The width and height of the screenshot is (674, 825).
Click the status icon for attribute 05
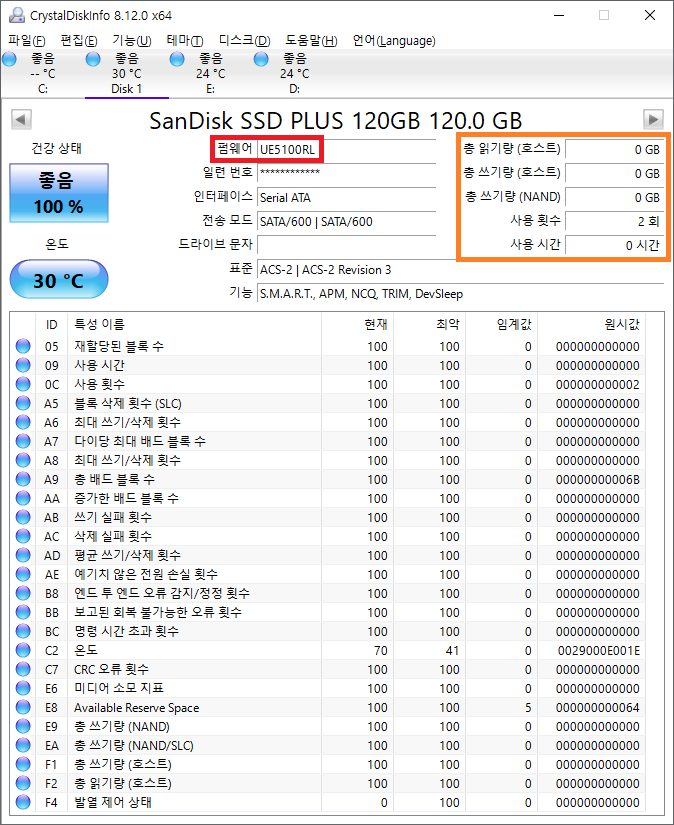23,346
